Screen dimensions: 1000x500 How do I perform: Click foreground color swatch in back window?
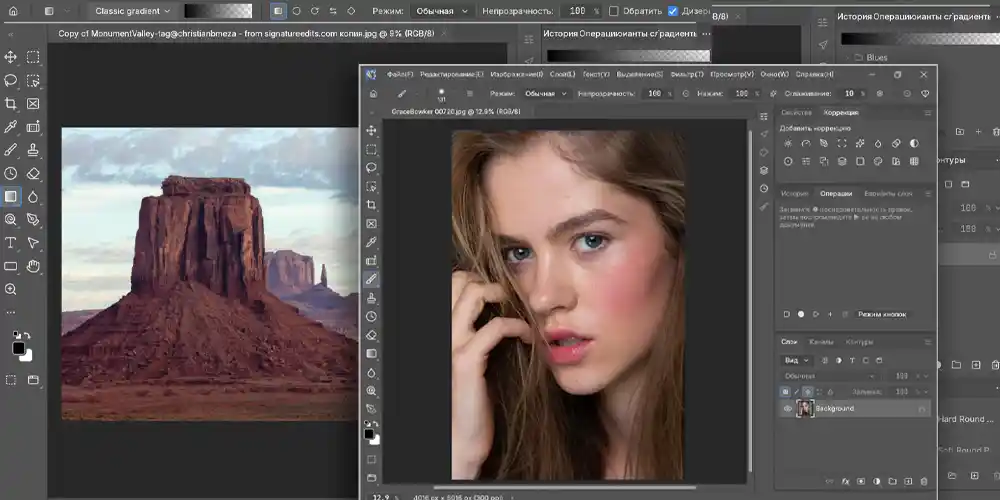(18, 348)
